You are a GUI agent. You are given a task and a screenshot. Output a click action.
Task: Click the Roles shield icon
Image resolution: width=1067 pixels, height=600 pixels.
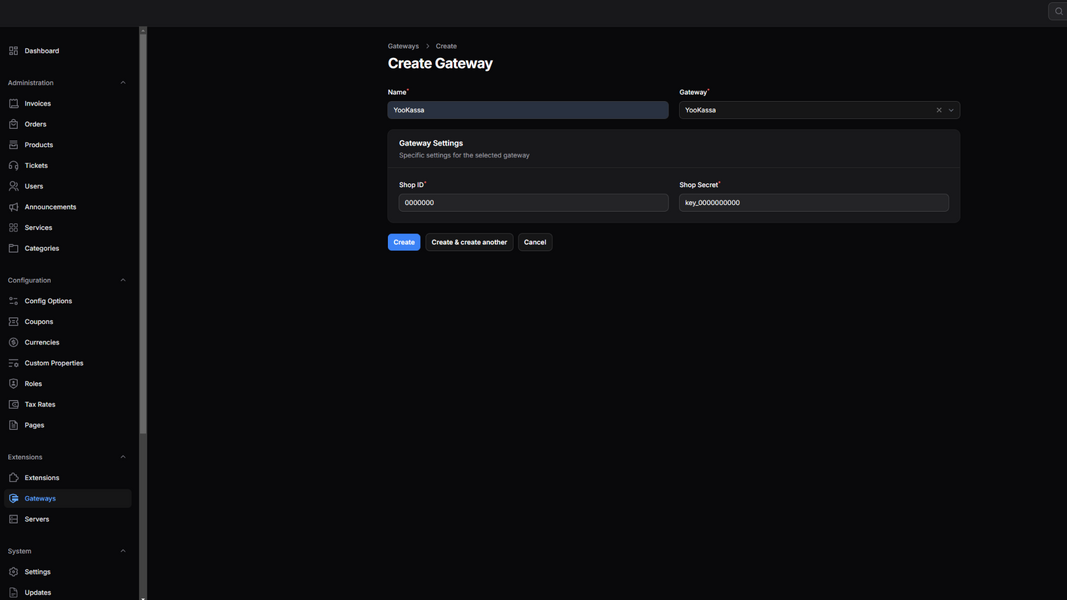pyautogui.click(x=14, y=384)
